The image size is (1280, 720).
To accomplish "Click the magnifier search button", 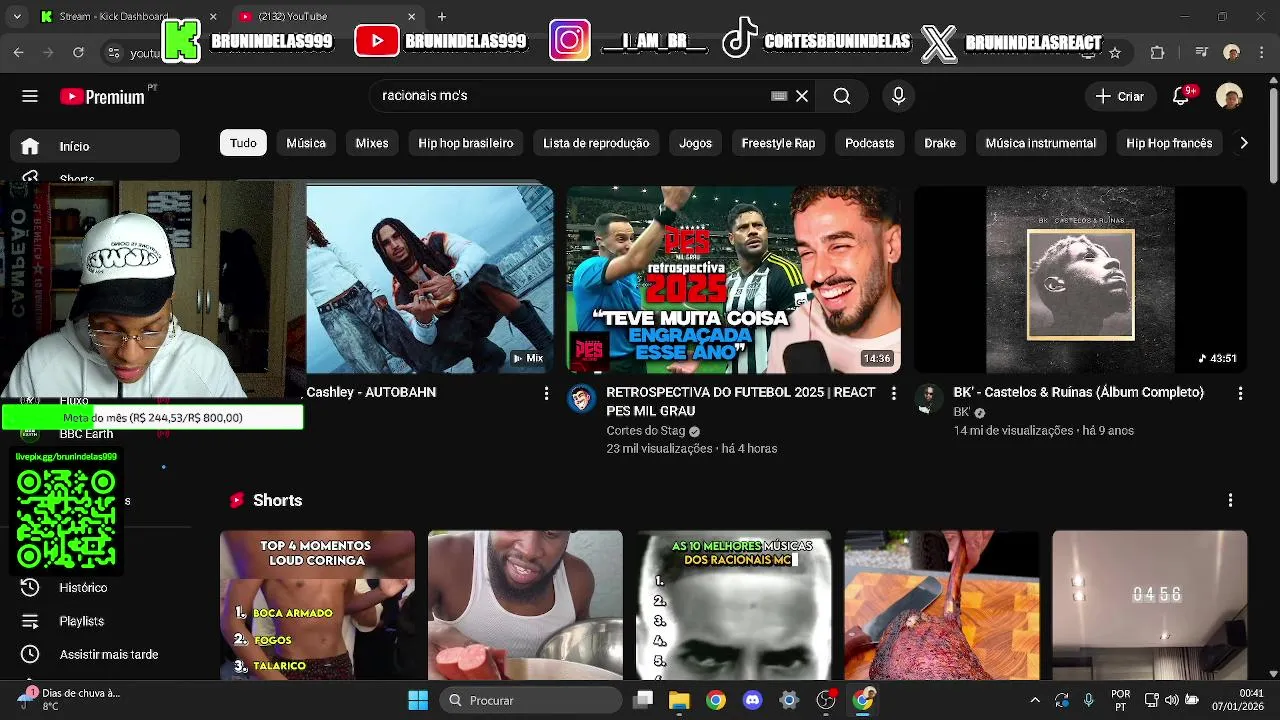I will pyautogui.click(x=842, y=96).
